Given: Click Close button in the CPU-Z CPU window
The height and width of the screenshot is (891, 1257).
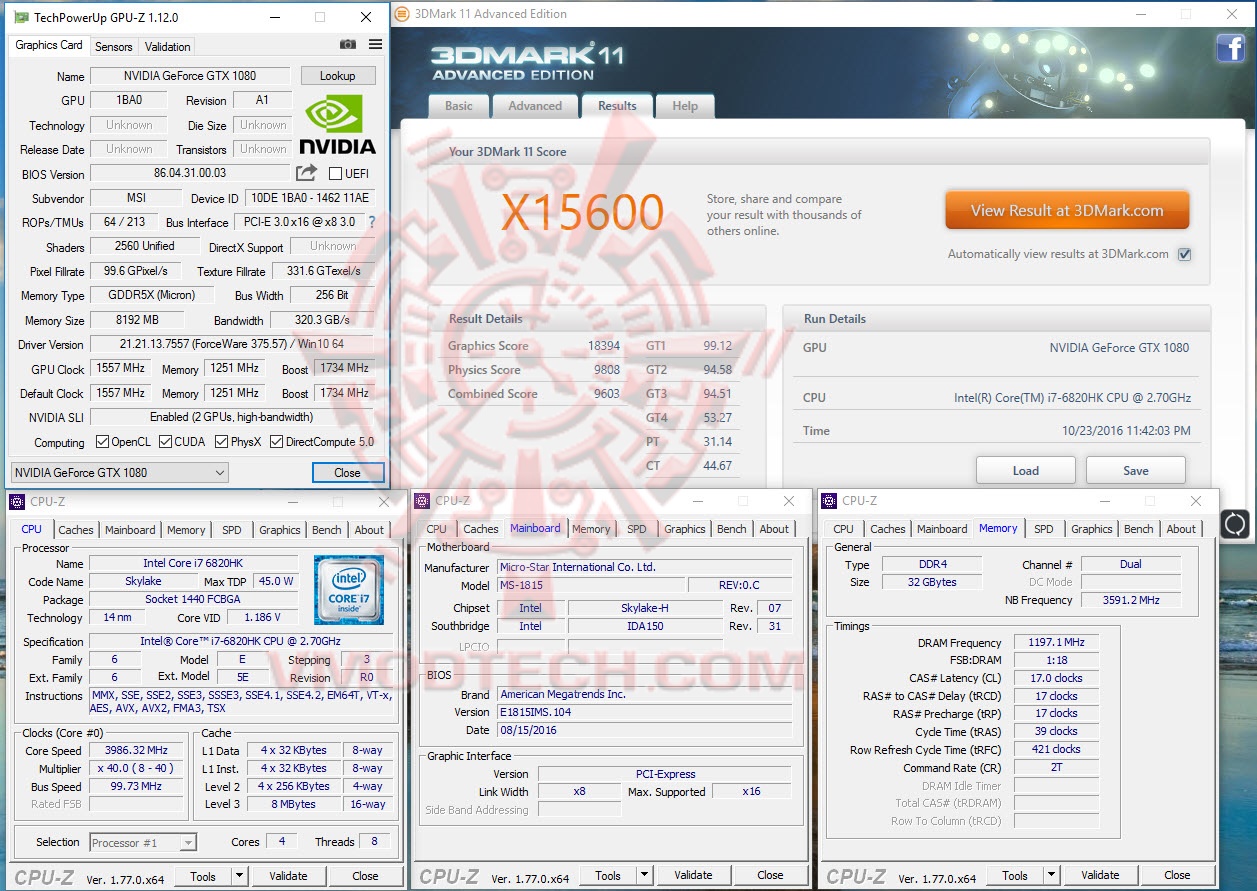Looking at the screenshot, I should 365,876.
